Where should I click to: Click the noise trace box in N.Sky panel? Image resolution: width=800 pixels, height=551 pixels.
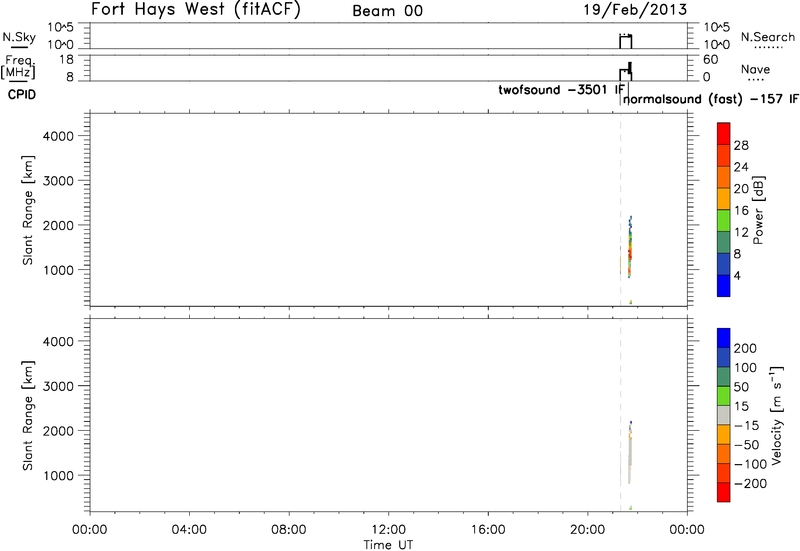click(626, 42)
